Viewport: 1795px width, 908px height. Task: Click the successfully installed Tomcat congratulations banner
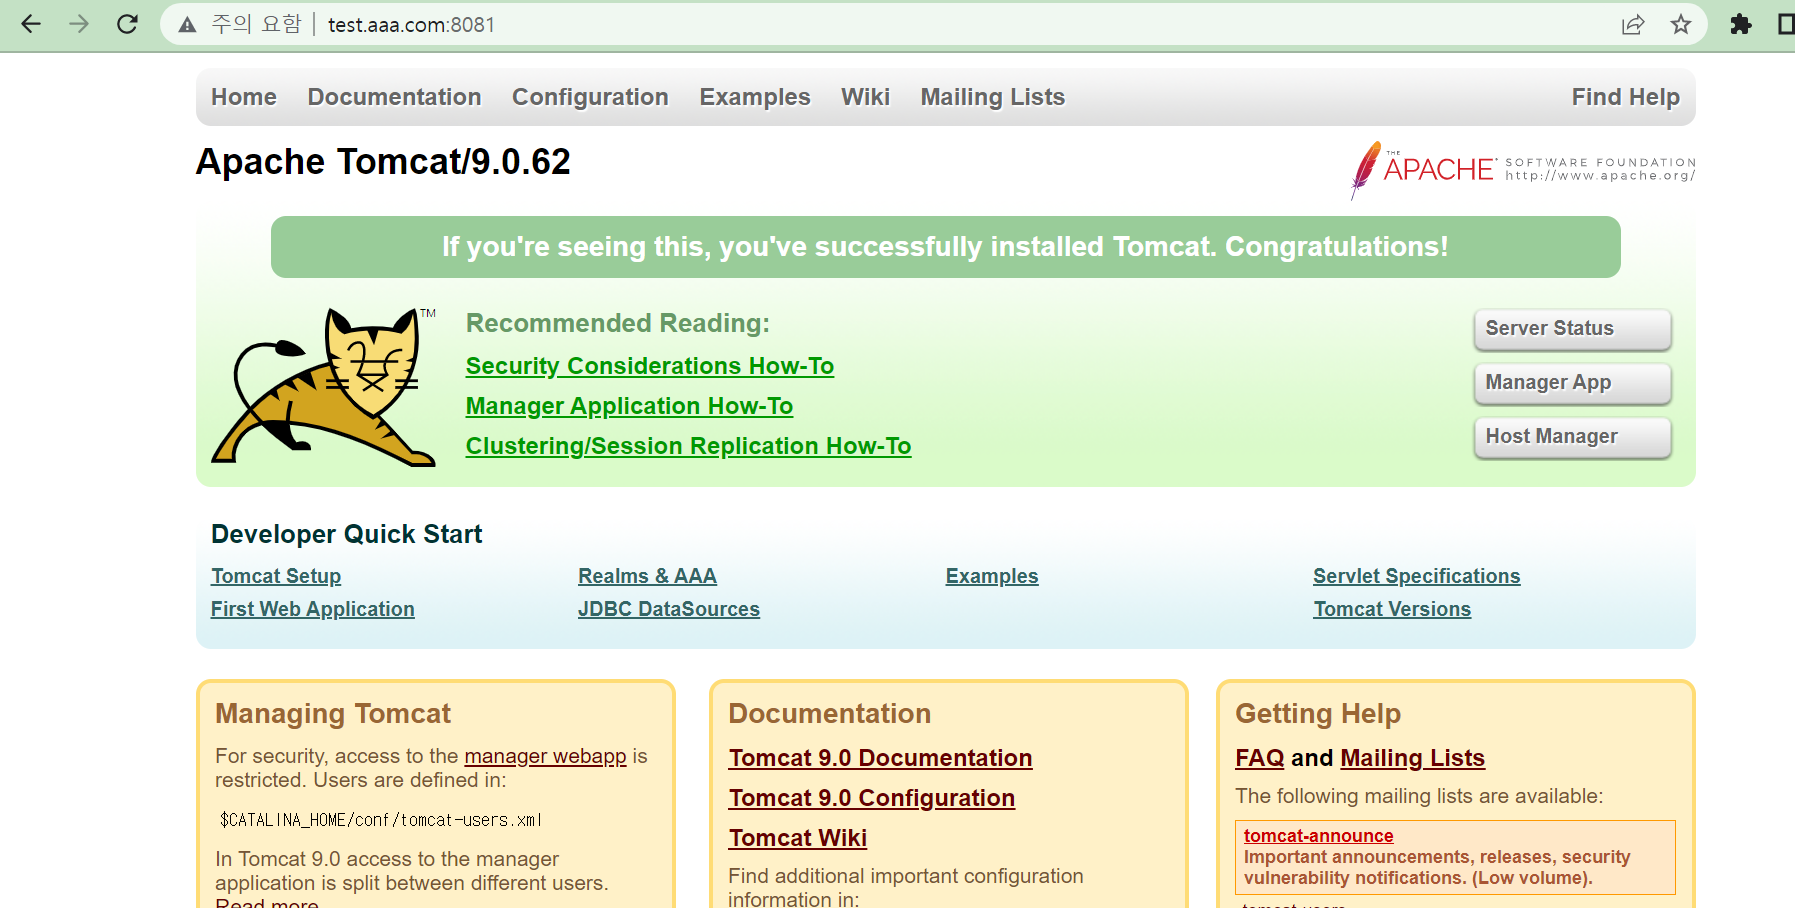[x=945, y=247]
